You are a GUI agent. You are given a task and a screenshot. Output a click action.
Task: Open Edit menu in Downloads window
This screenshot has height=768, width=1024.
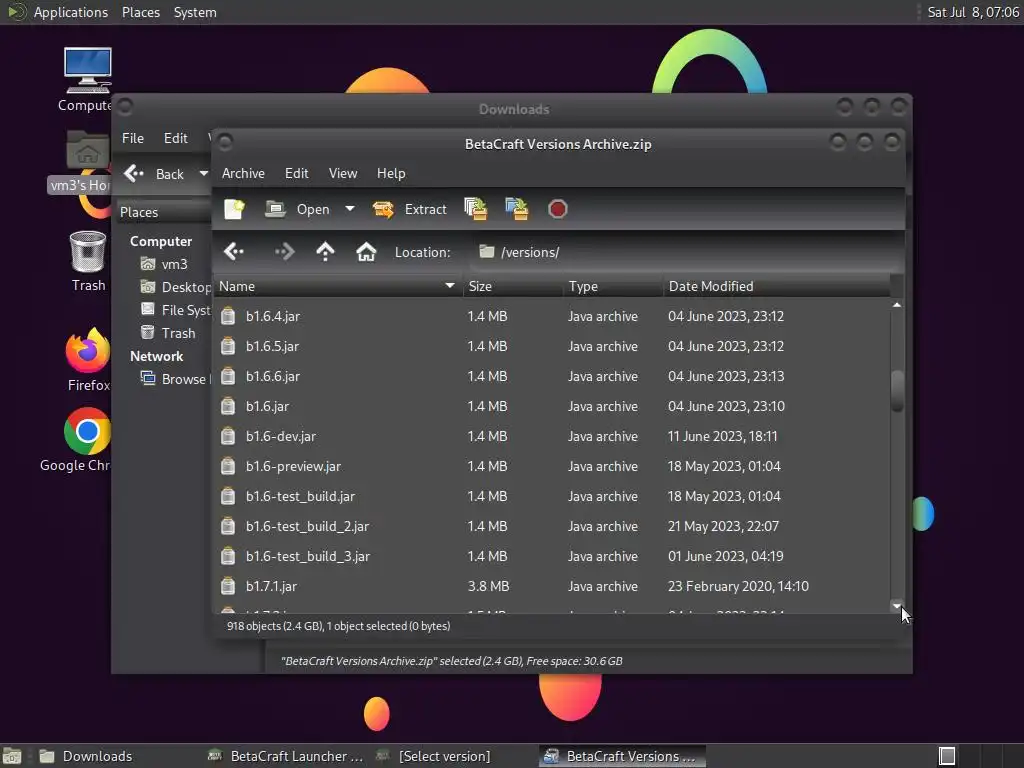(x=175, y=138)
